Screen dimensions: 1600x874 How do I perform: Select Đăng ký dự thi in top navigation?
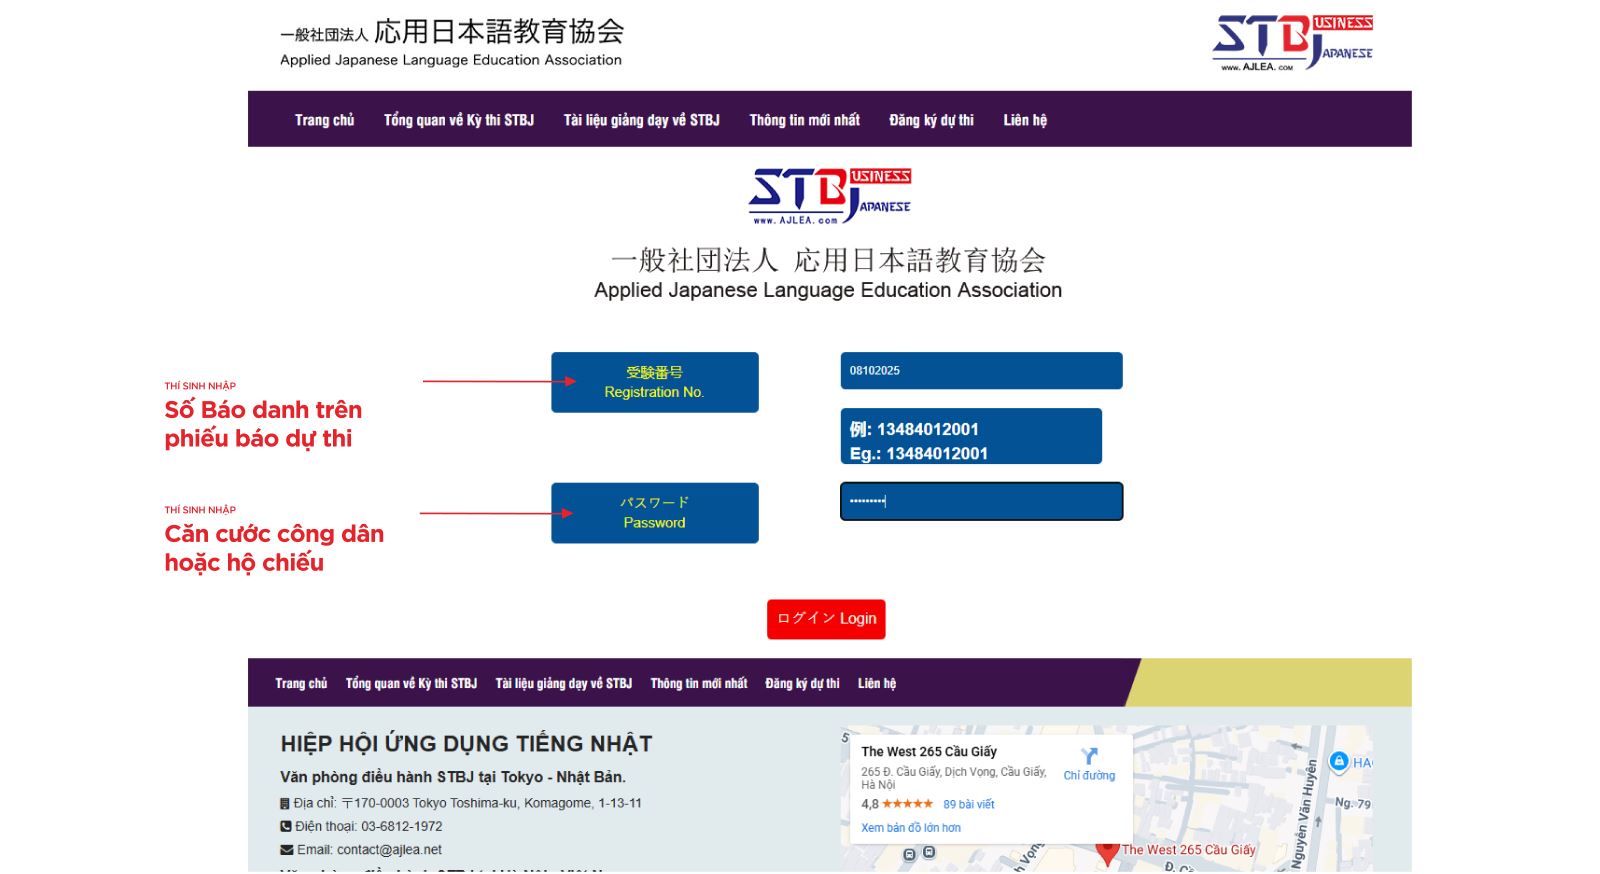click(x=931, y=120)
